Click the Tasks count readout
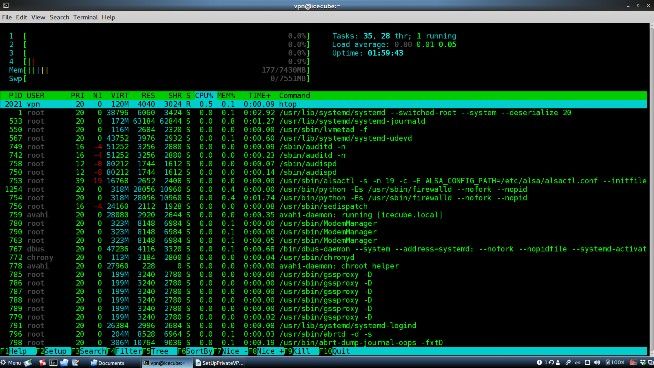 (394, 36)
